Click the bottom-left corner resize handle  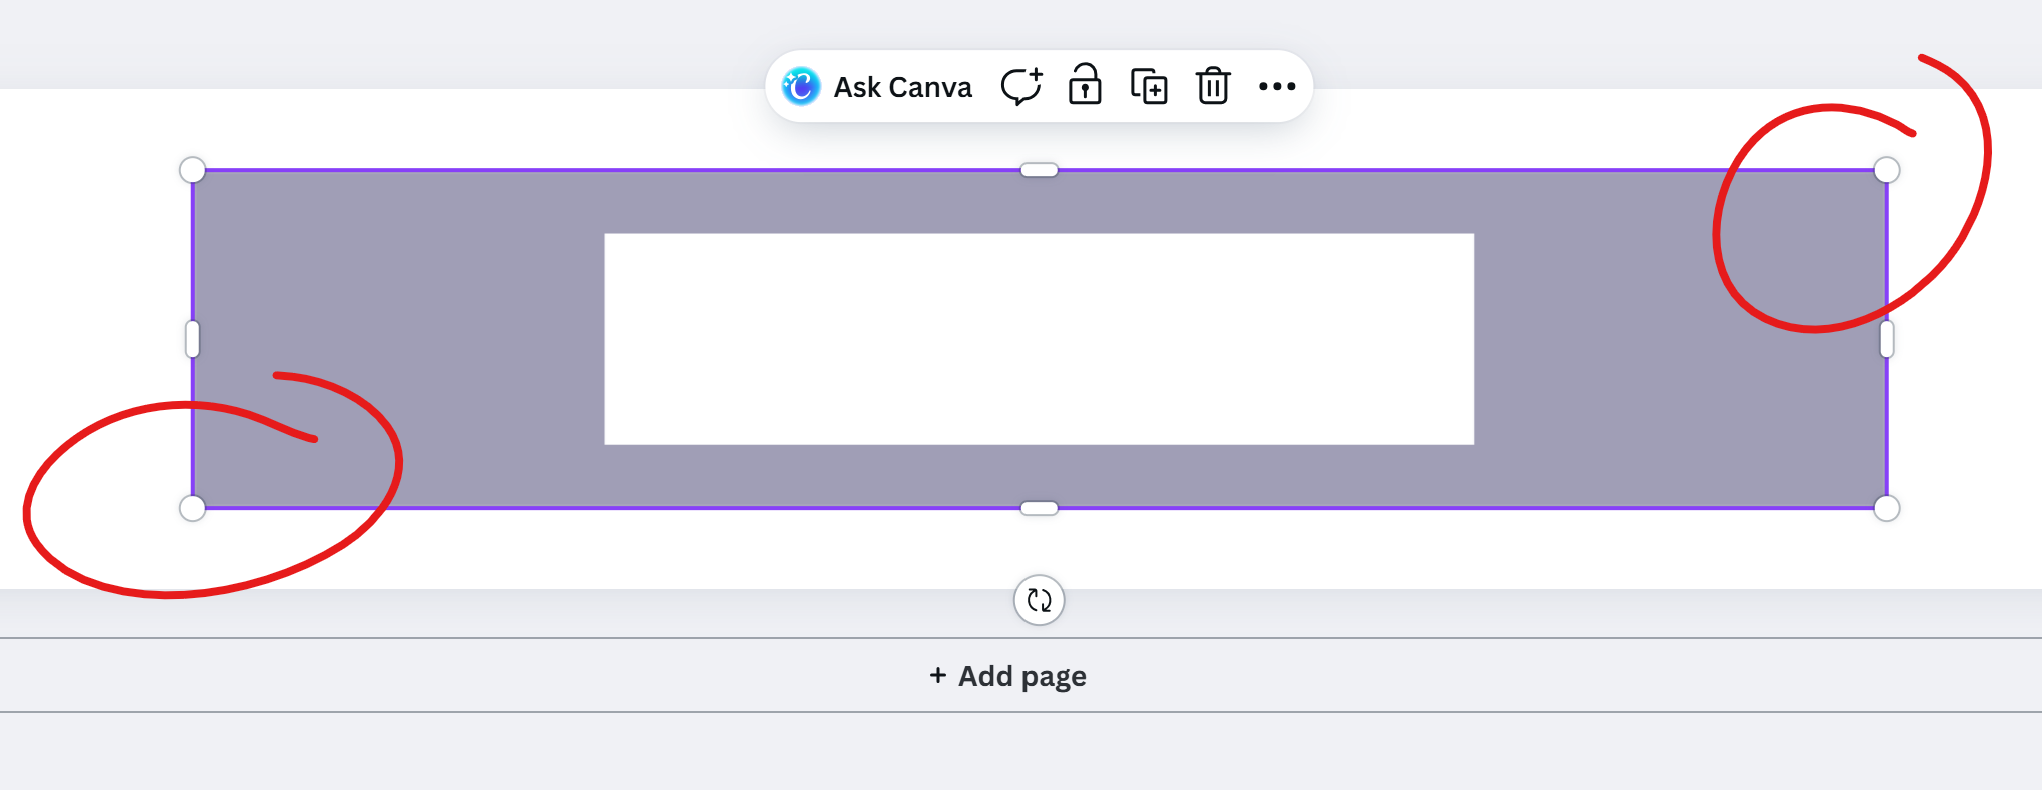pos(192,508)
